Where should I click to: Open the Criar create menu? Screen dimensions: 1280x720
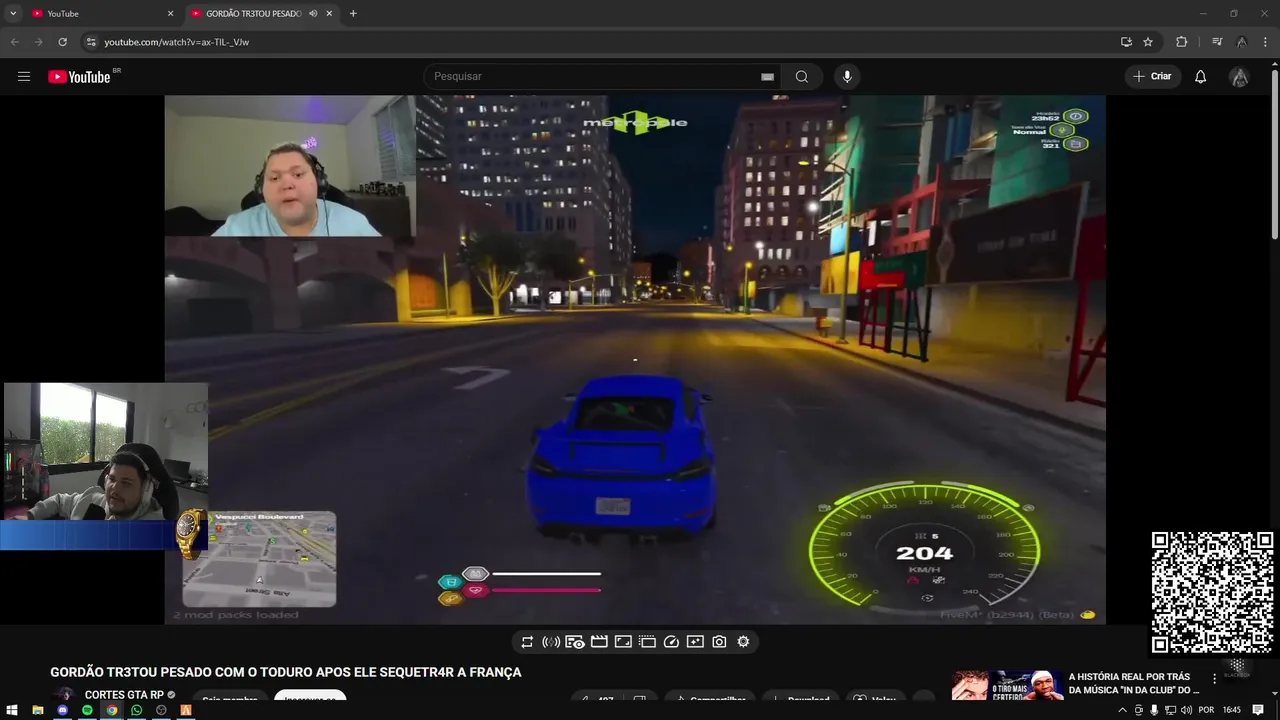pyautogui.click(x=1152, y=76)
